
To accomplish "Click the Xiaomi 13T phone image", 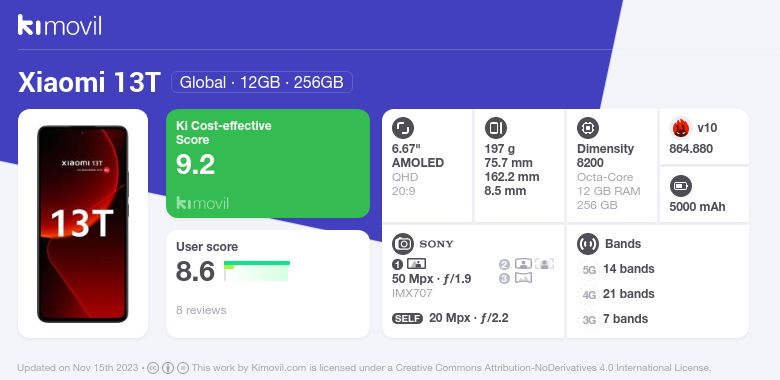I will click(83, 224).
